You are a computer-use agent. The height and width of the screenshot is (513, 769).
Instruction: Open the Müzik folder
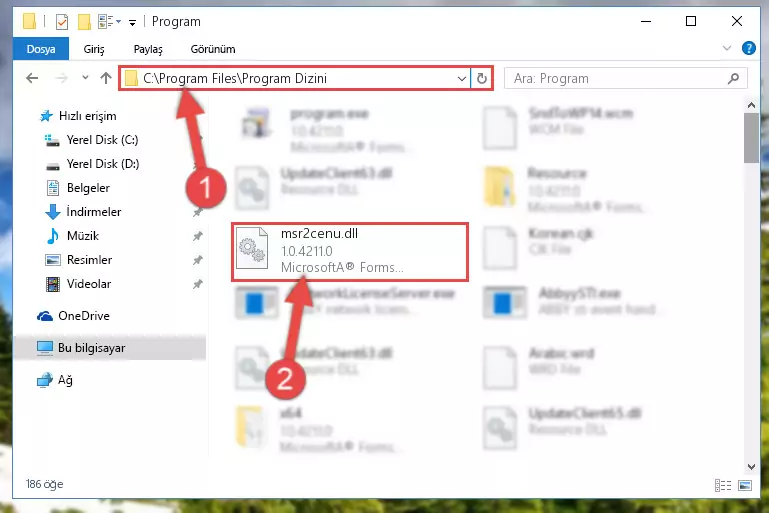[83, 236]
